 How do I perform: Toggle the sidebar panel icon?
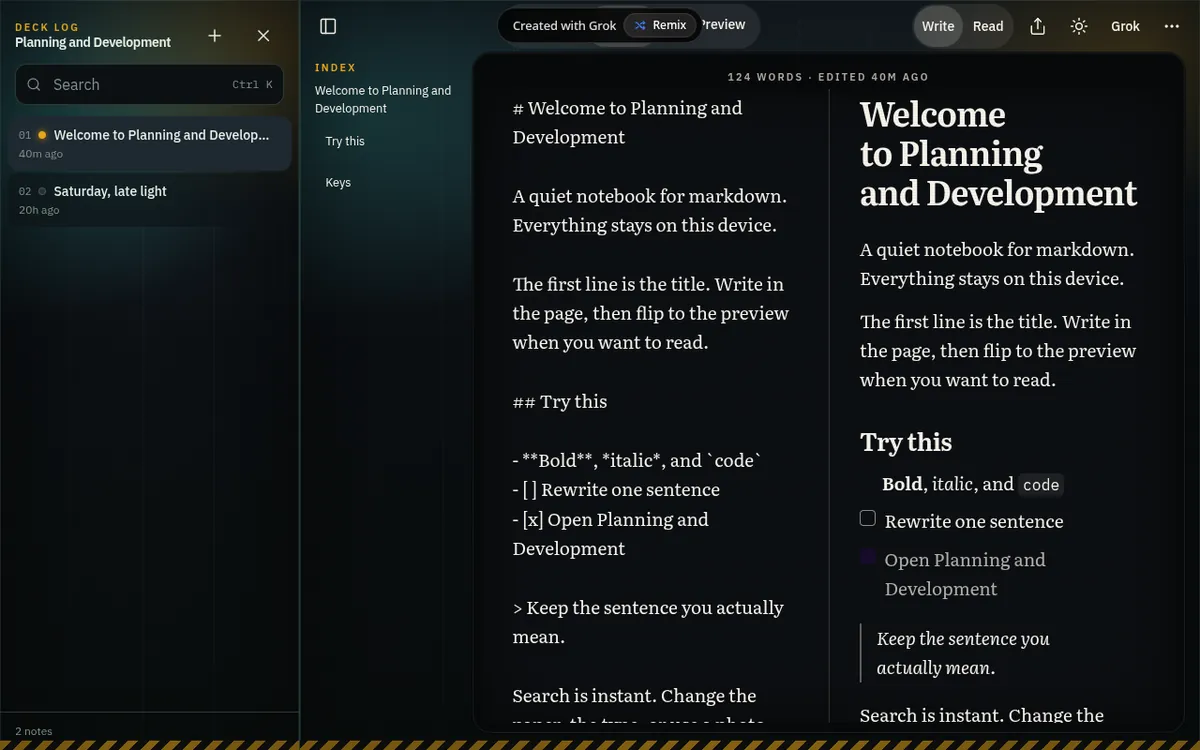328,26
